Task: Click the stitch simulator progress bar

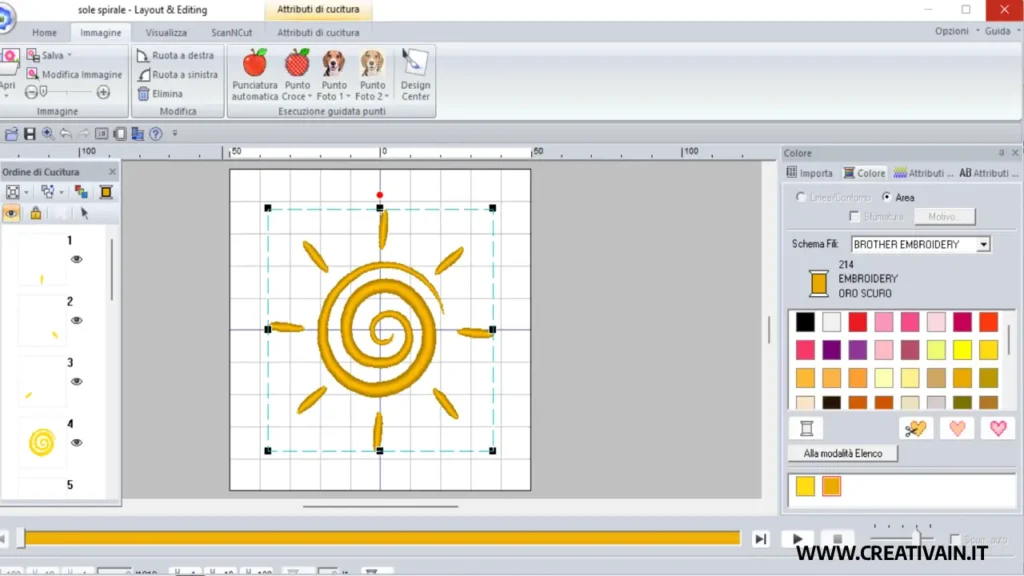Action: pyautogui.click(x=382, y=538)
